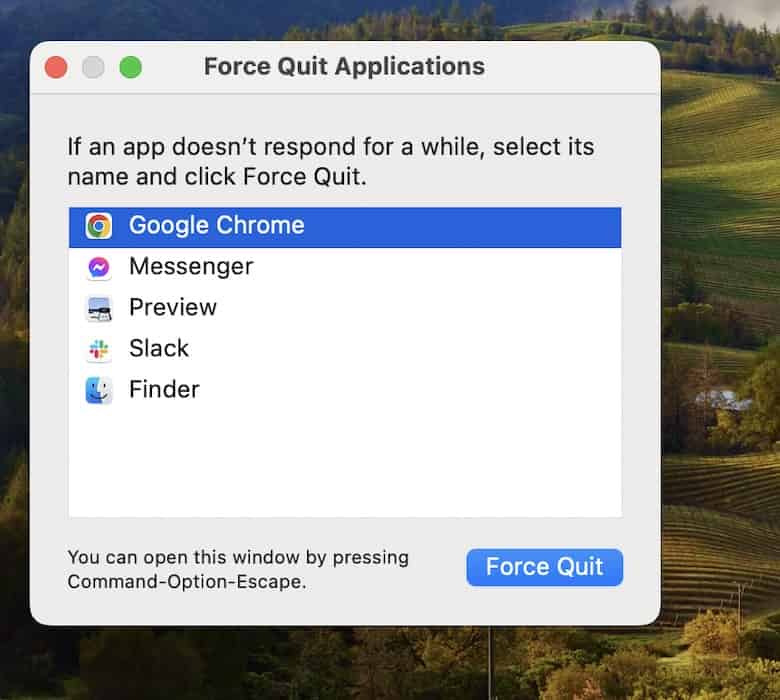Image resolution: width=780 pixels, height=700 pixels.
Task: Highlight Slack by its name text
Action: click(159, 349)
